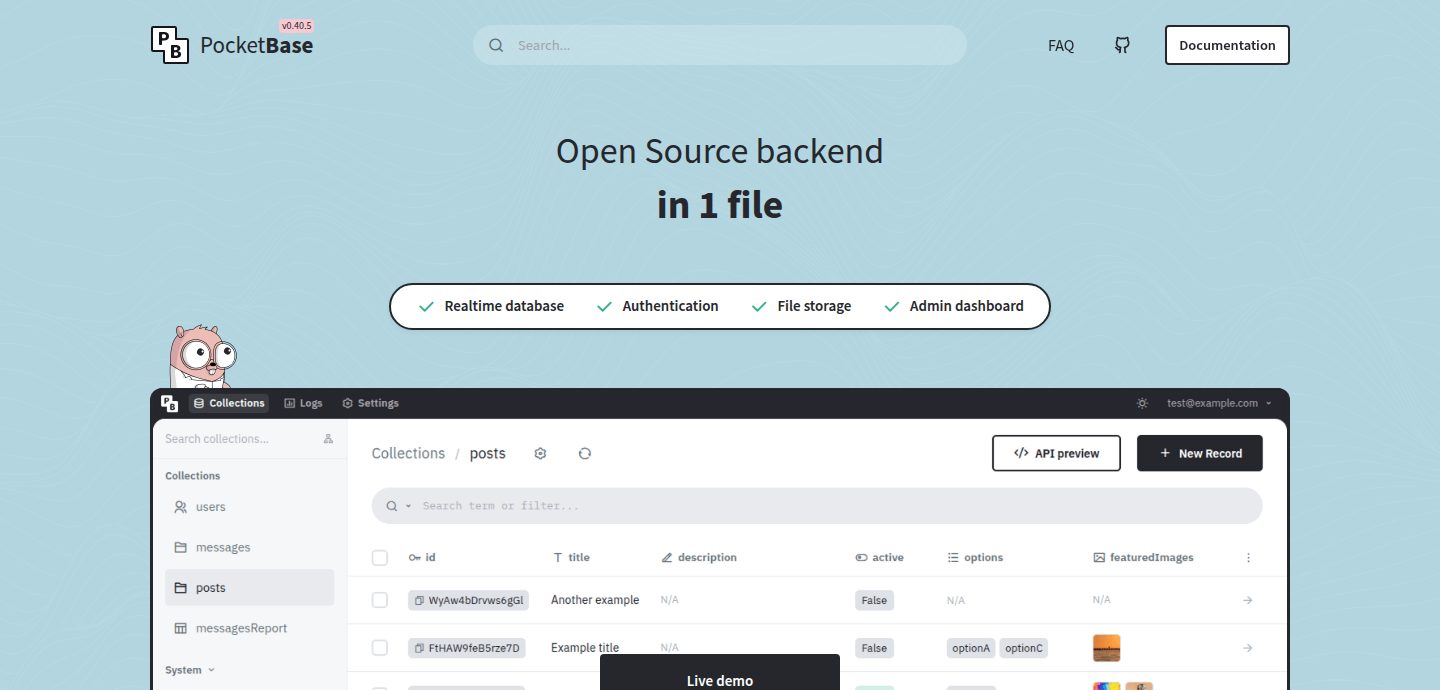
Task: Open the Example title record arrow
Action: pyautogui.click(x=1247, y=648)
